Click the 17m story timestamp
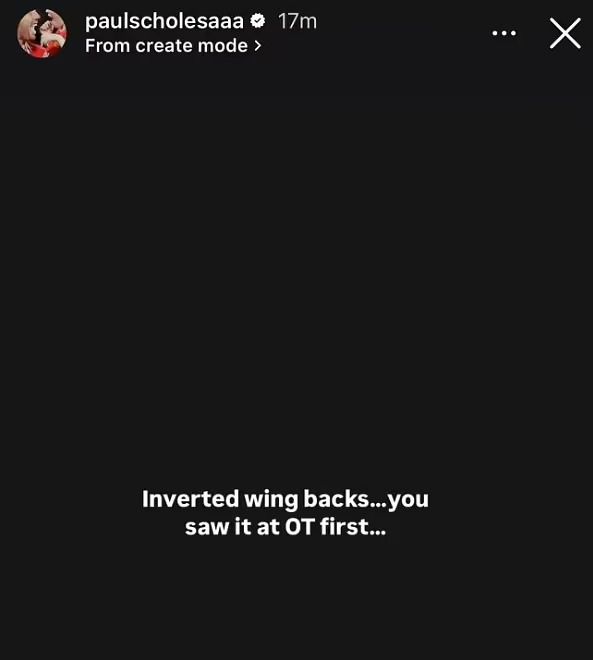 coord(297,21)
